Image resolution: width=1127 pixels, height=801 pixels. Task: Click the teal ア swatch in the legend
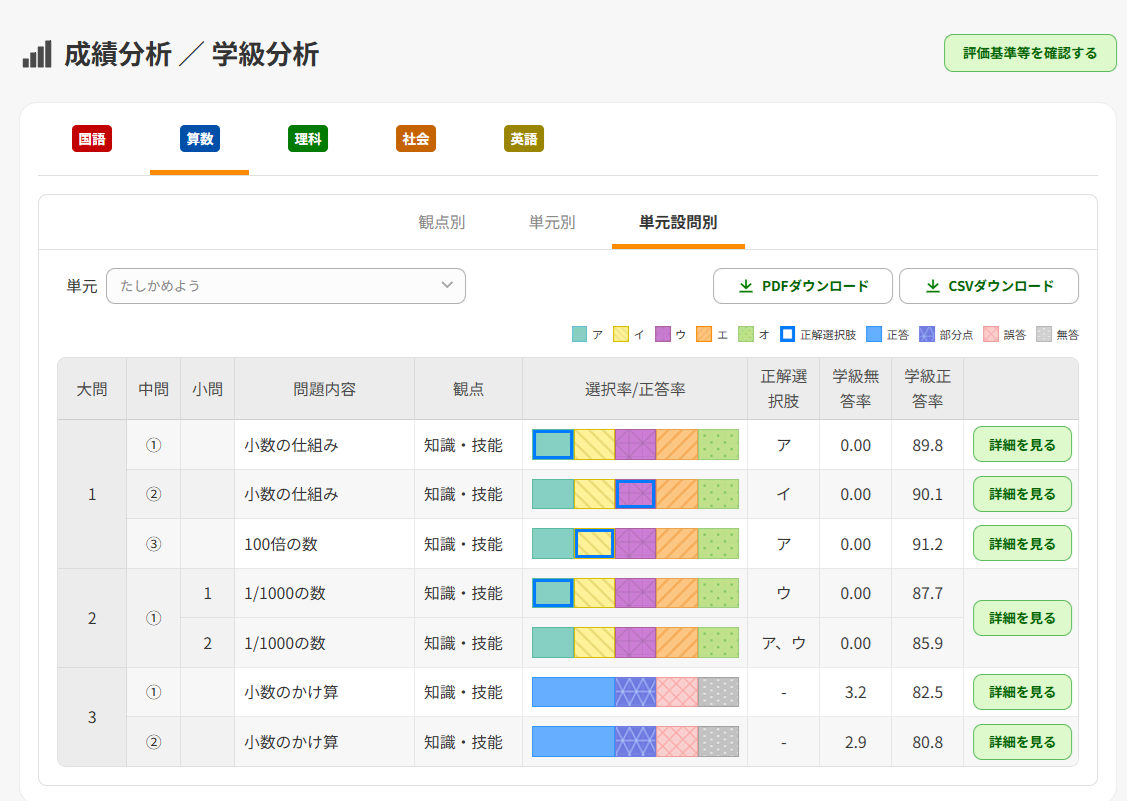click(x=579, y=334)
